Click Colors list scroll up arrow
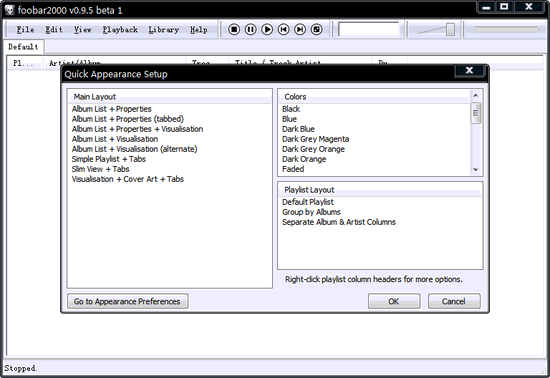 476,95
